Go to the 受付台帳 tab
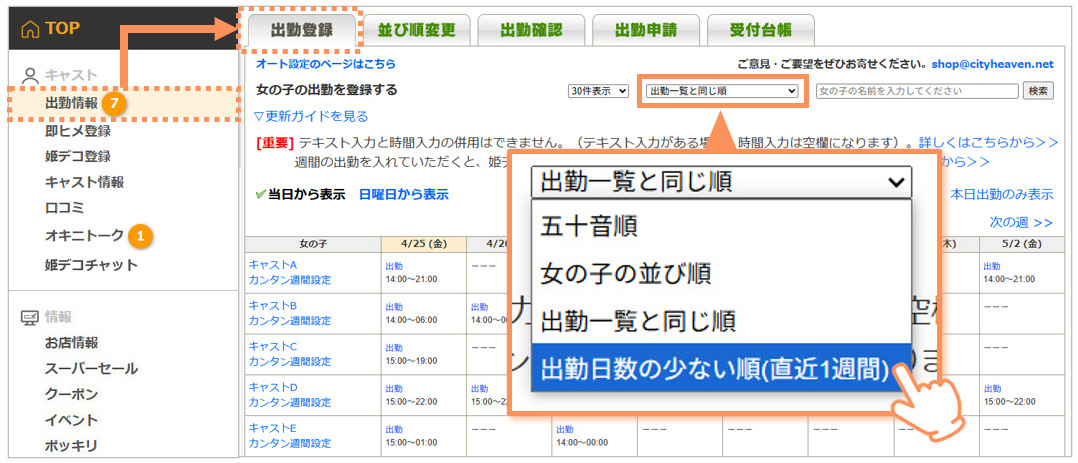The height and width of the screenshot is (463, 1078). click(760, 30)
